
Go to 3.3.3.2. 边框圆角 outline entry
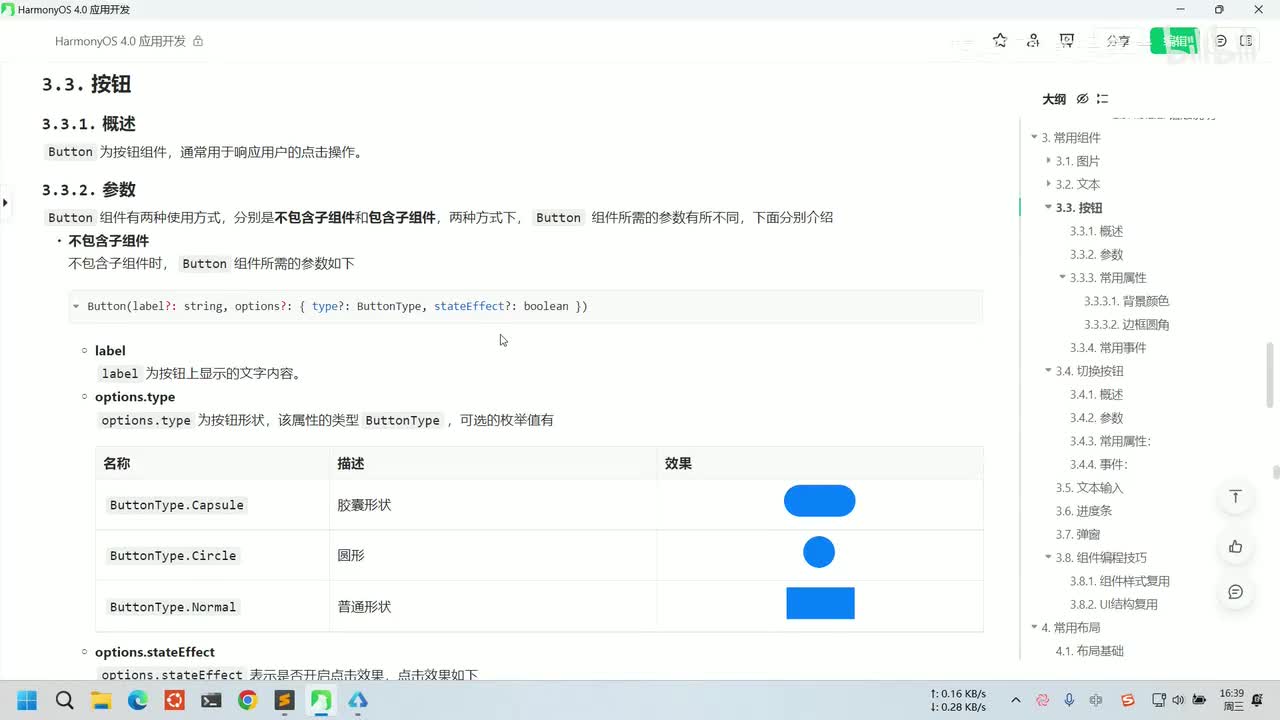click(x=1126, y=324)
